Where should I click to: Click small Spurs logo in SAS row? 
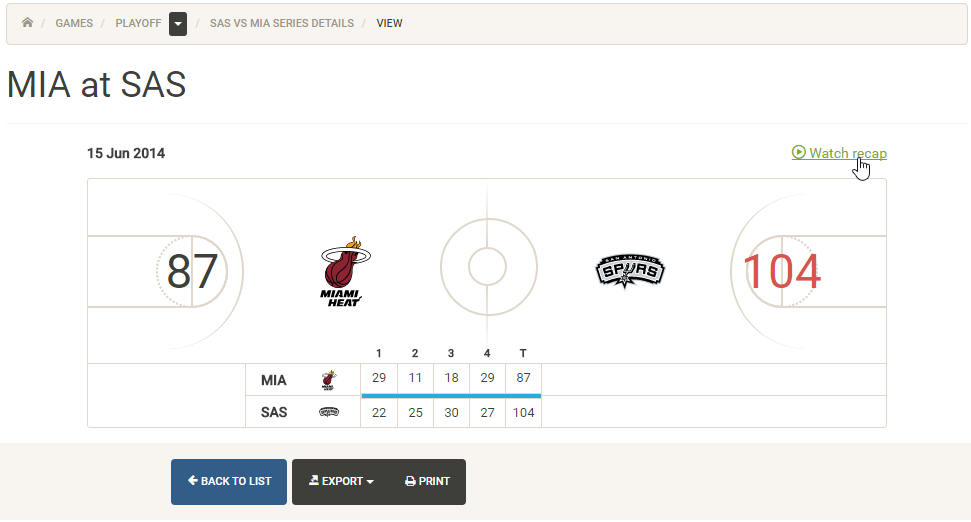(x=329, y=412)
